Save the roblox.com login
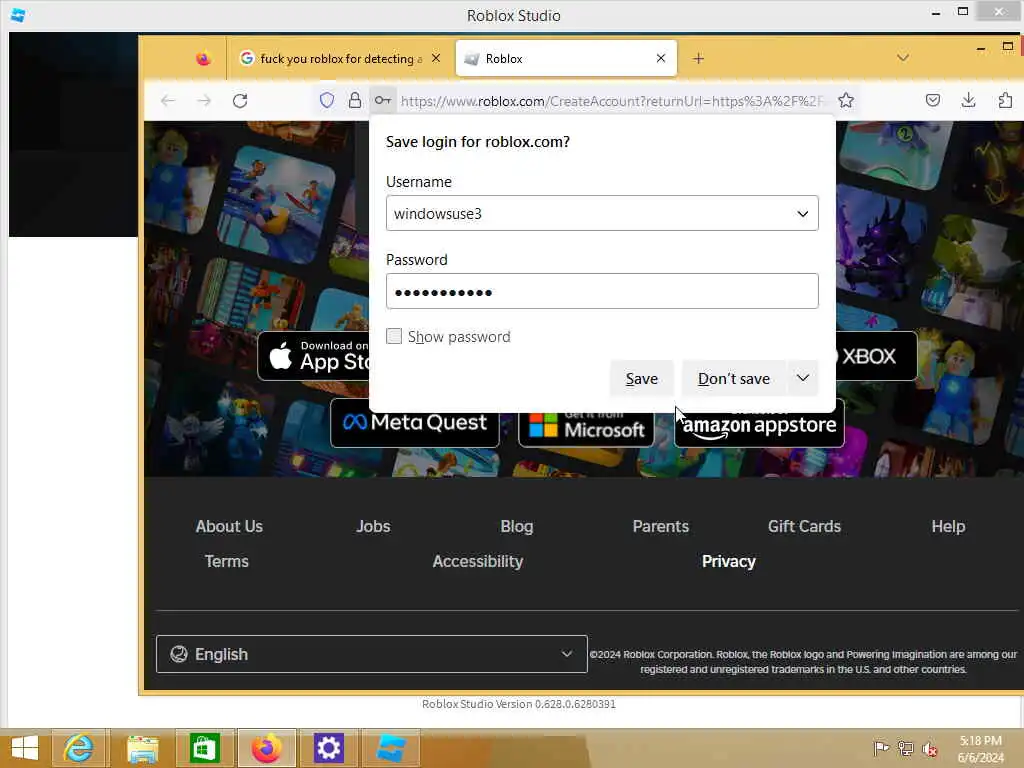This screenshot has width=1024, height=768. 641,379
